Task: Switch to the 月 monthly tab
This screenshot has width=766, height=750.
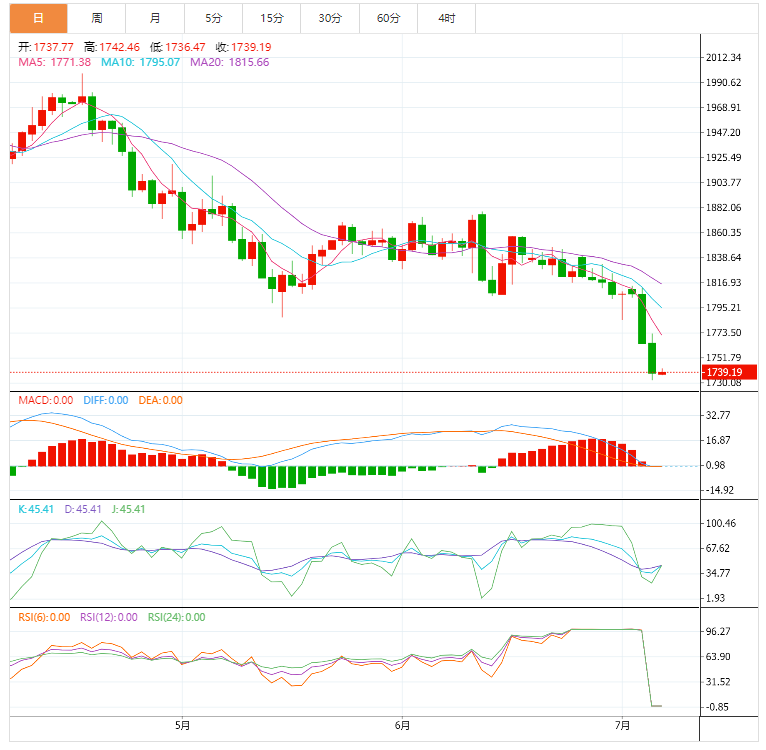Action: pos(155,19)
